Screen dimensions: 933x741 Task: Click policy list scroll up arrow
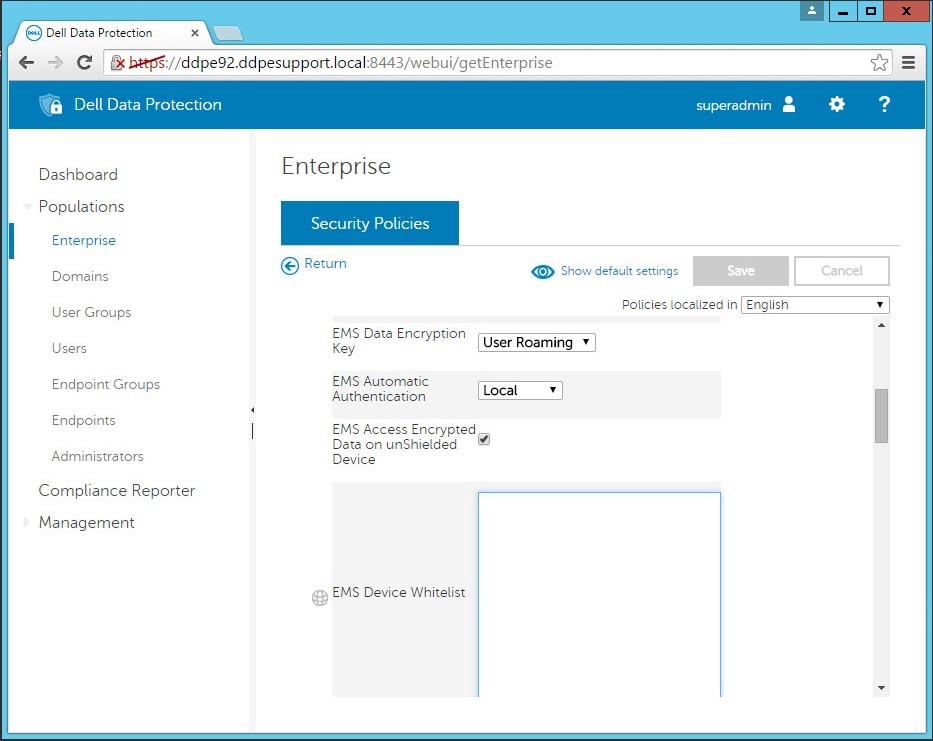pos(881,325)
